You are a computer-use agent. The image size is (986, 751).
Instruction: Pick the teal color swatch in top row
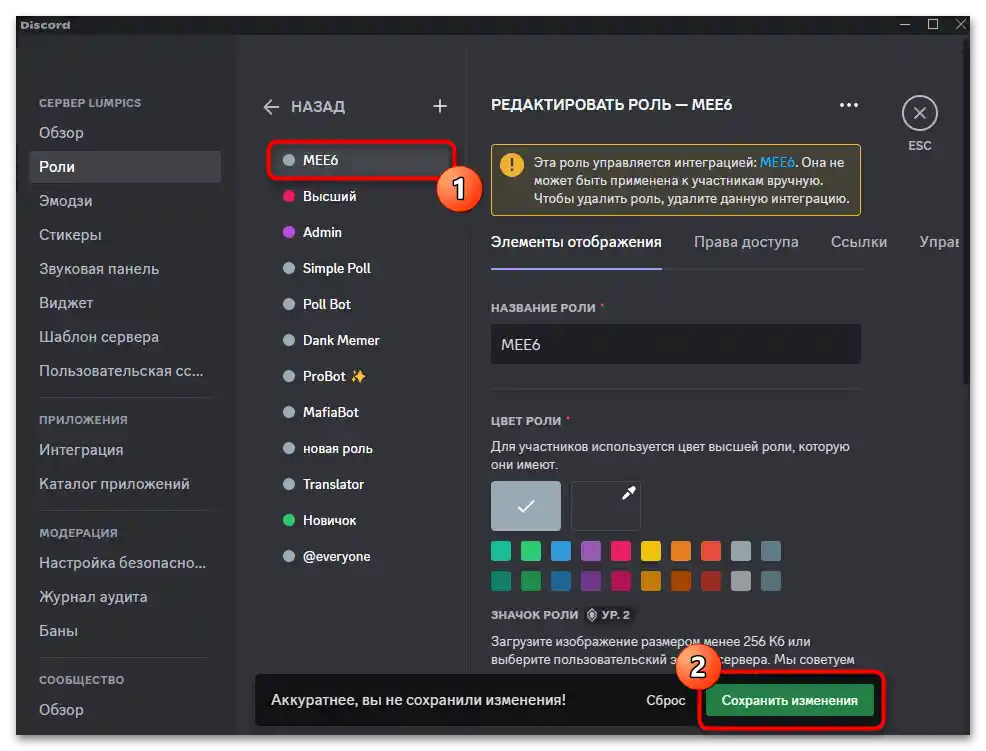[501, 551]
